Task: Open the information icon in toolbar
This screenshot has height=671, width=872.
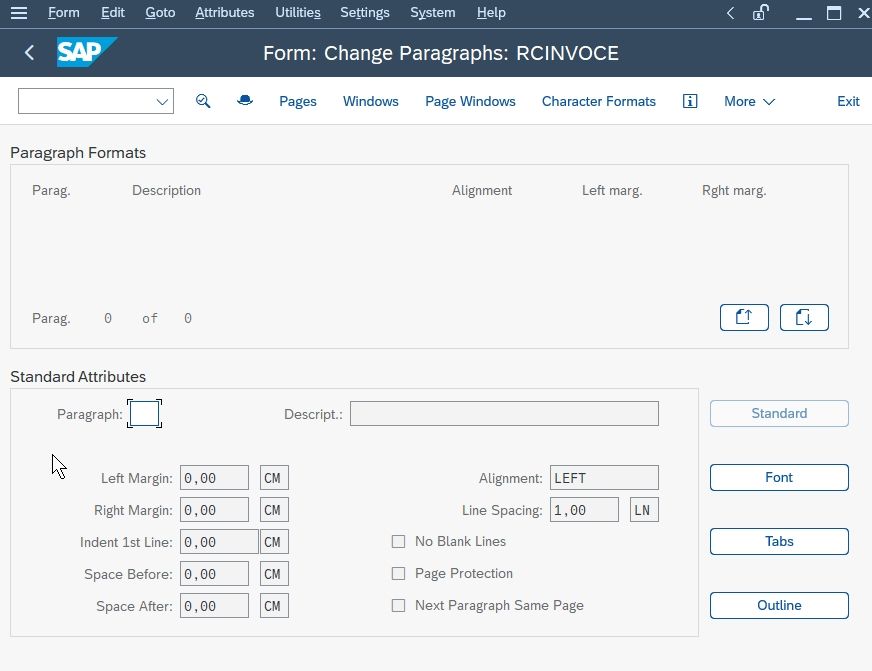Action: 690,101
